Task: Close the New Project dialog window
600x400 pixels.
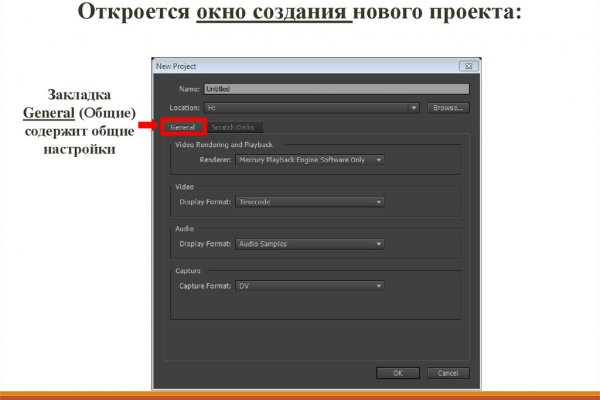Action: (466, 66)
